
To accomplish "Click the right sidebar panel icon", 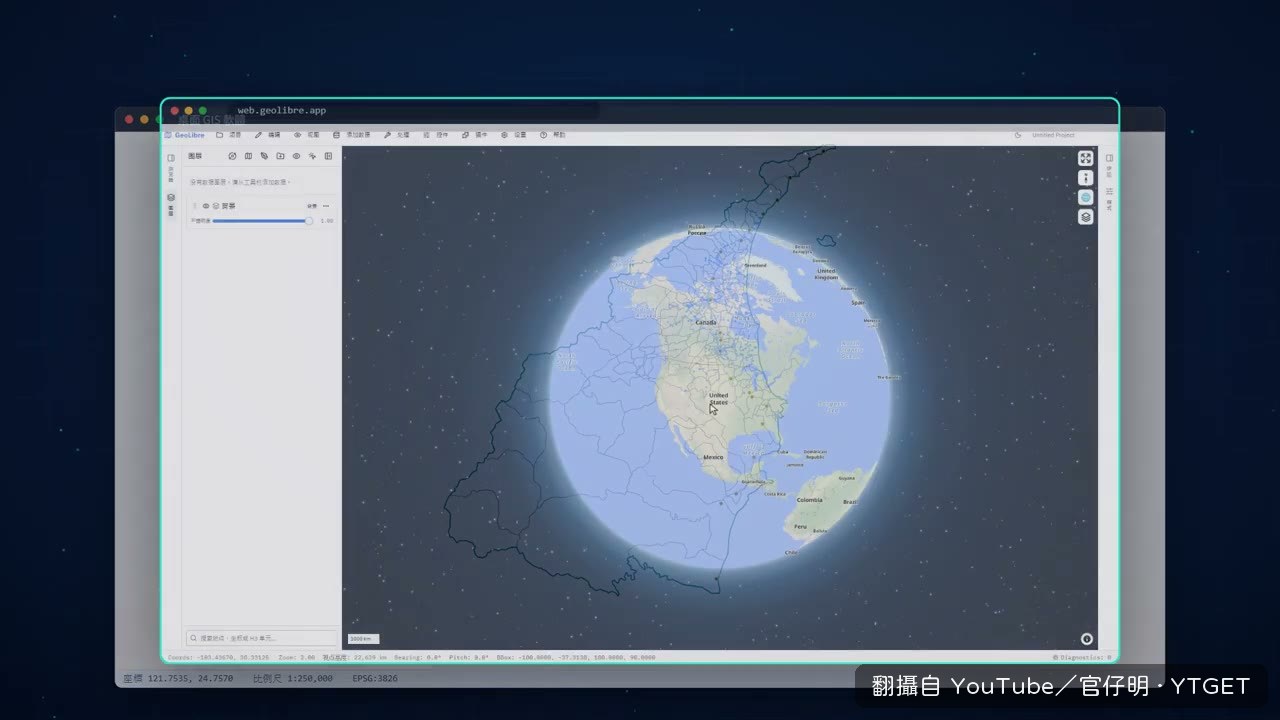I will tap(1109, 158).
